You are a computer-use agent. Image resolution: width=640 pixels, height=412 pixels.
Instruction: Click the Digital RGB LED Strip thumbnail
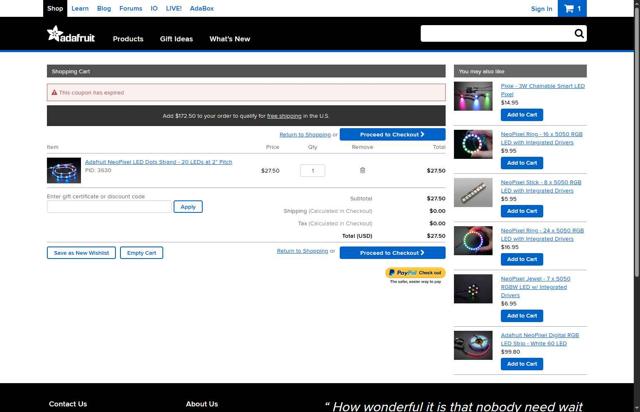tap(473, 345)
